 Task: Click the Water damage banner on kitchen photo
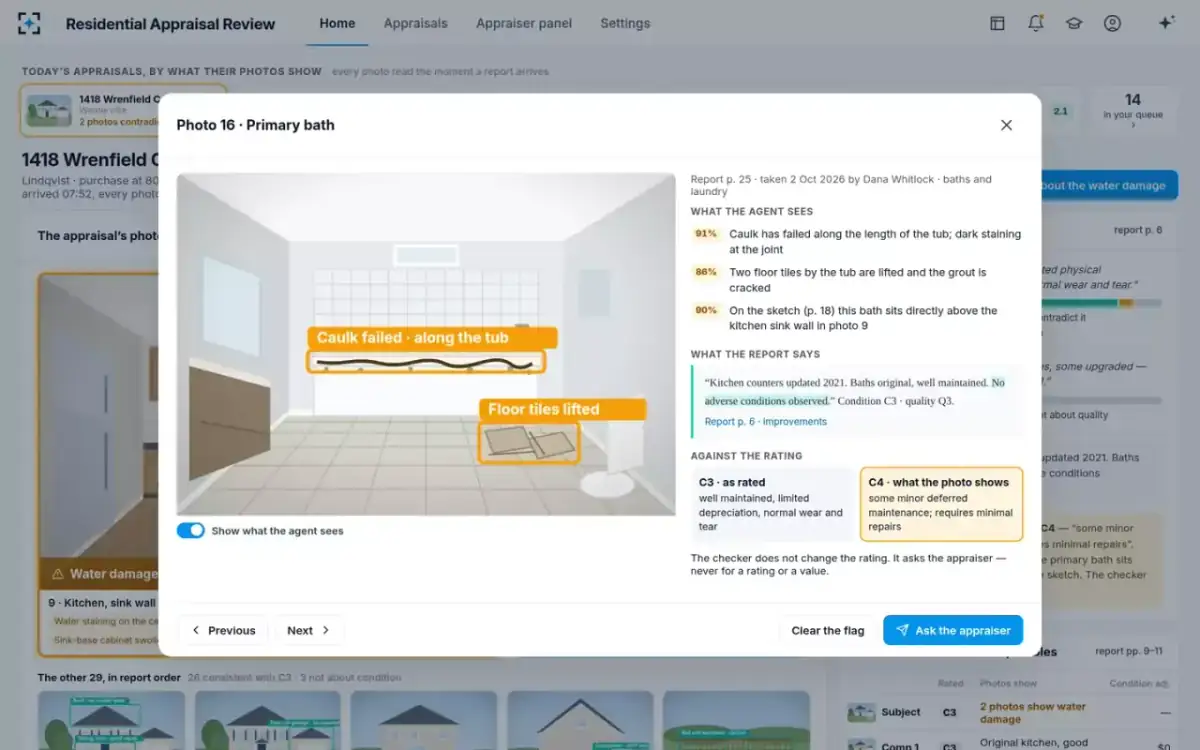click(100, 574)
